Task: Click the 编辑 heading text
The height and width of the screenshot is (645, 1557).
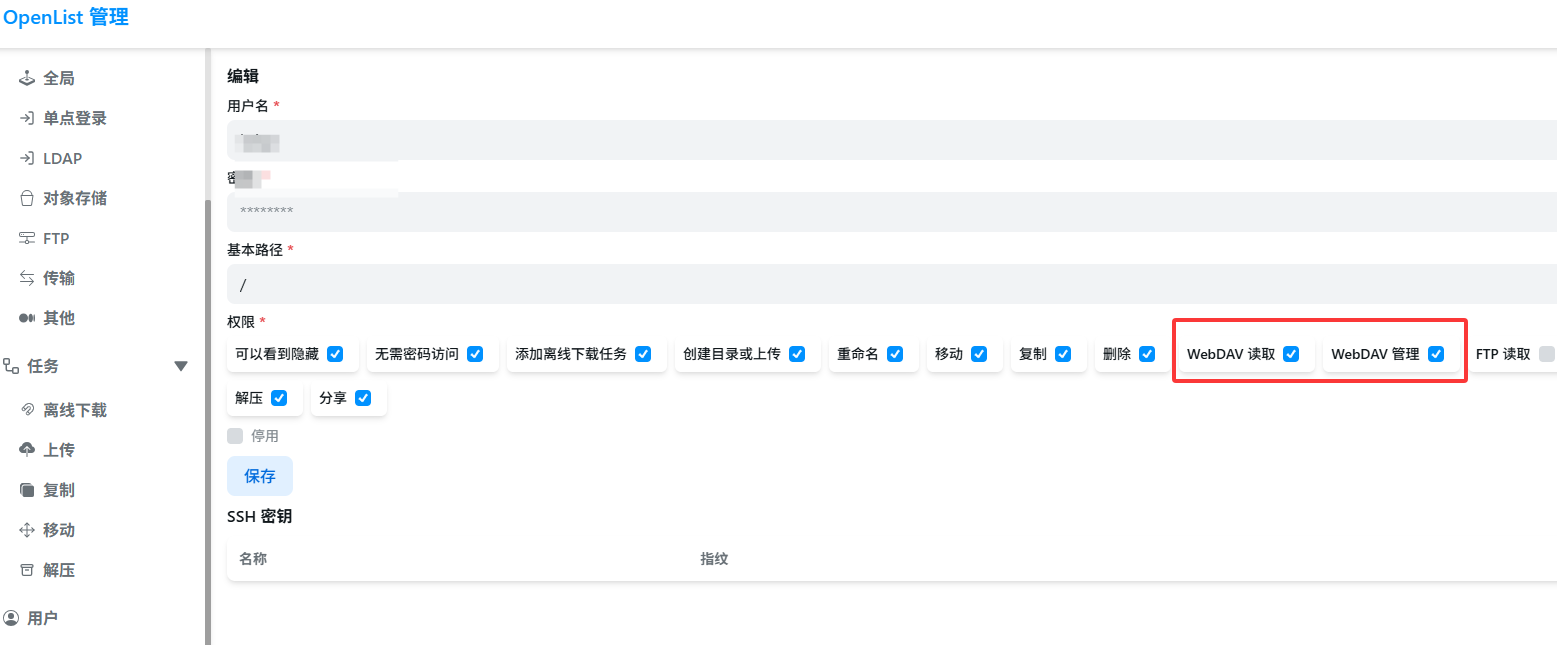Action: 243,76
